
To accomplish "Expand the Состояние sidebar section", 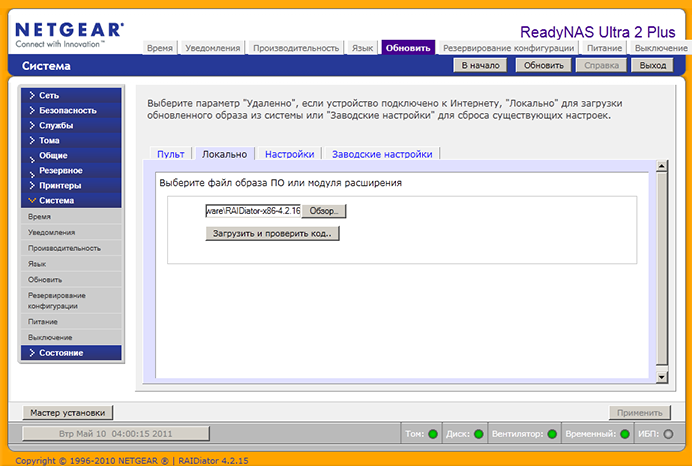I will pyautogui.click(x=71, y=353).
